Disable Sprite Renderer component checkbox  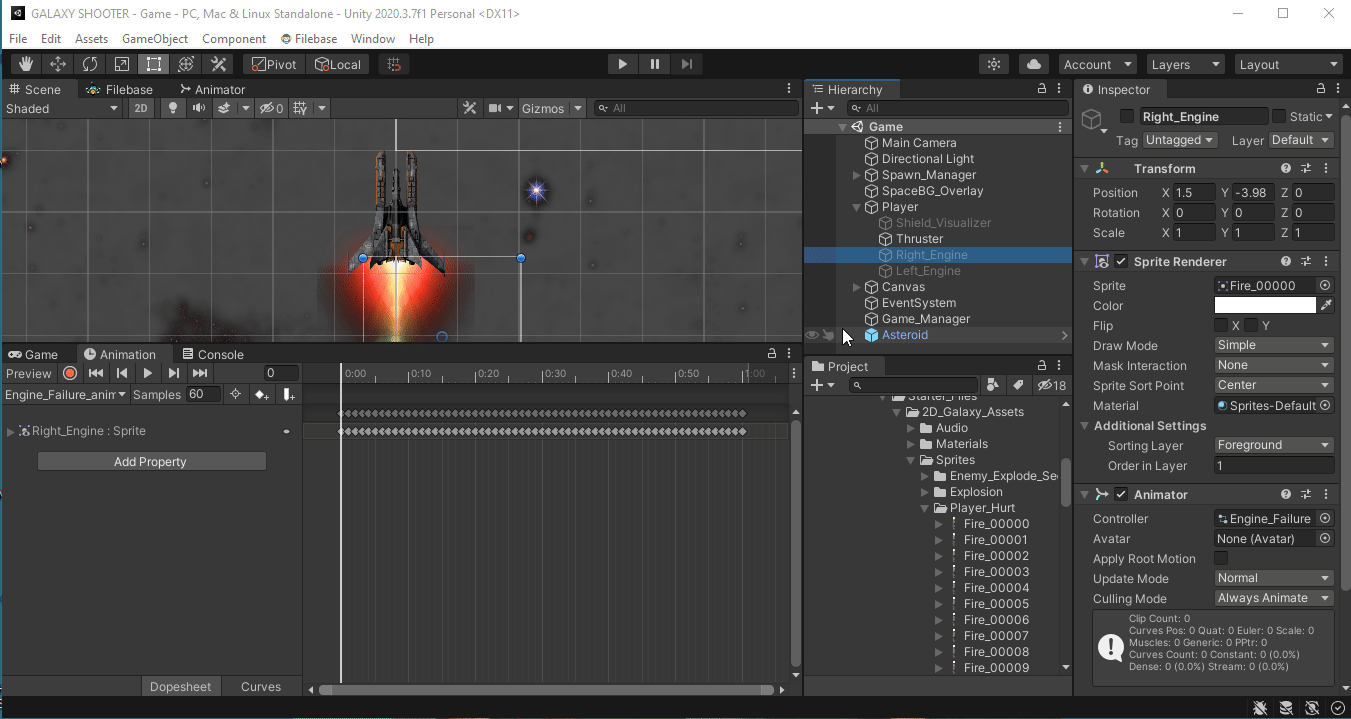[1122, 262]
